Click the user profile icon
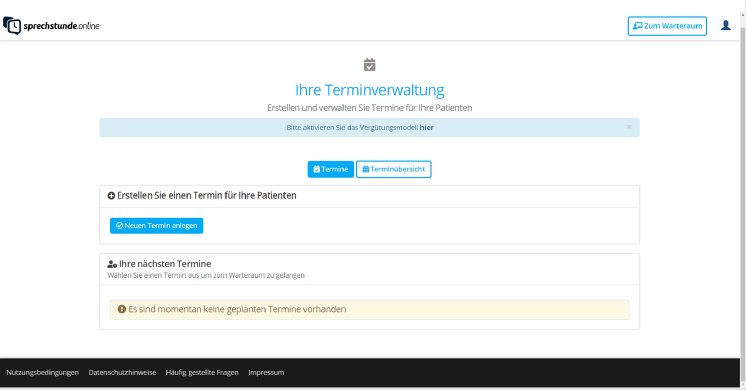The width and height of the screenshot is (746, 390). click(726, 25)
